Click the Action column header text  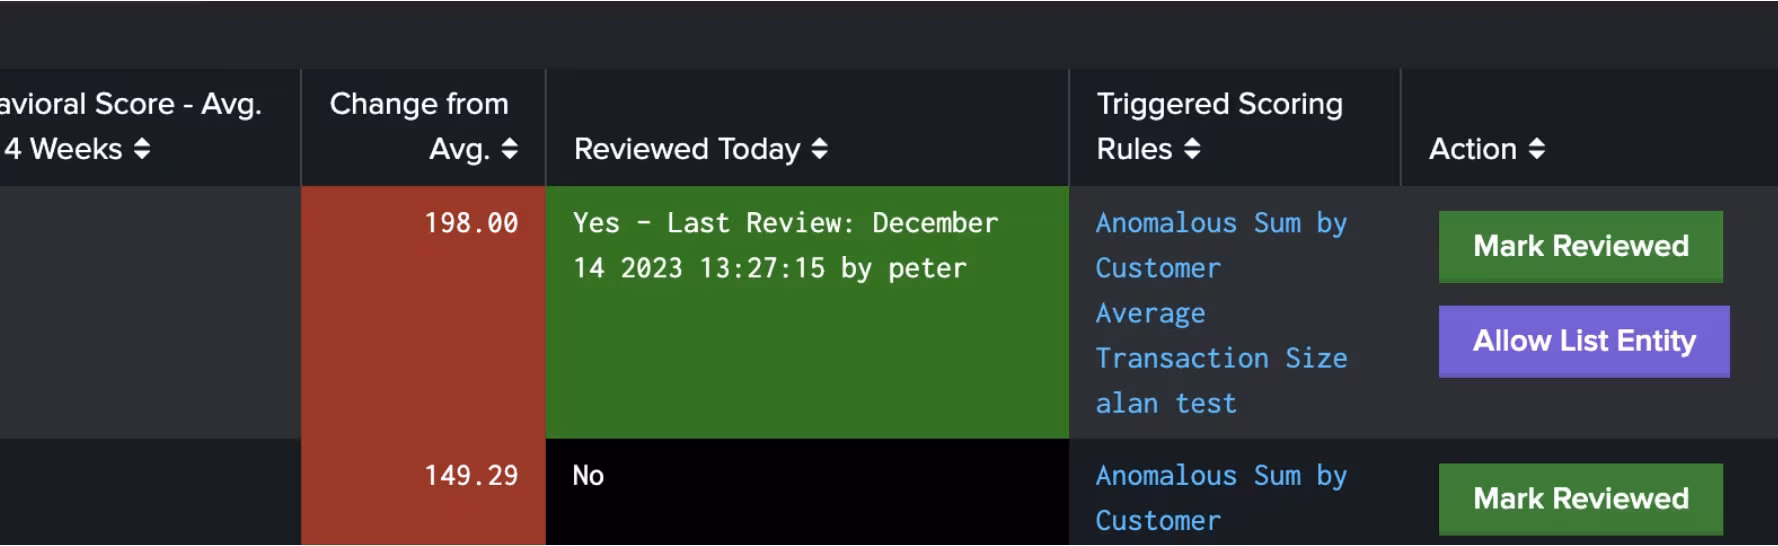coord(1472,149)
